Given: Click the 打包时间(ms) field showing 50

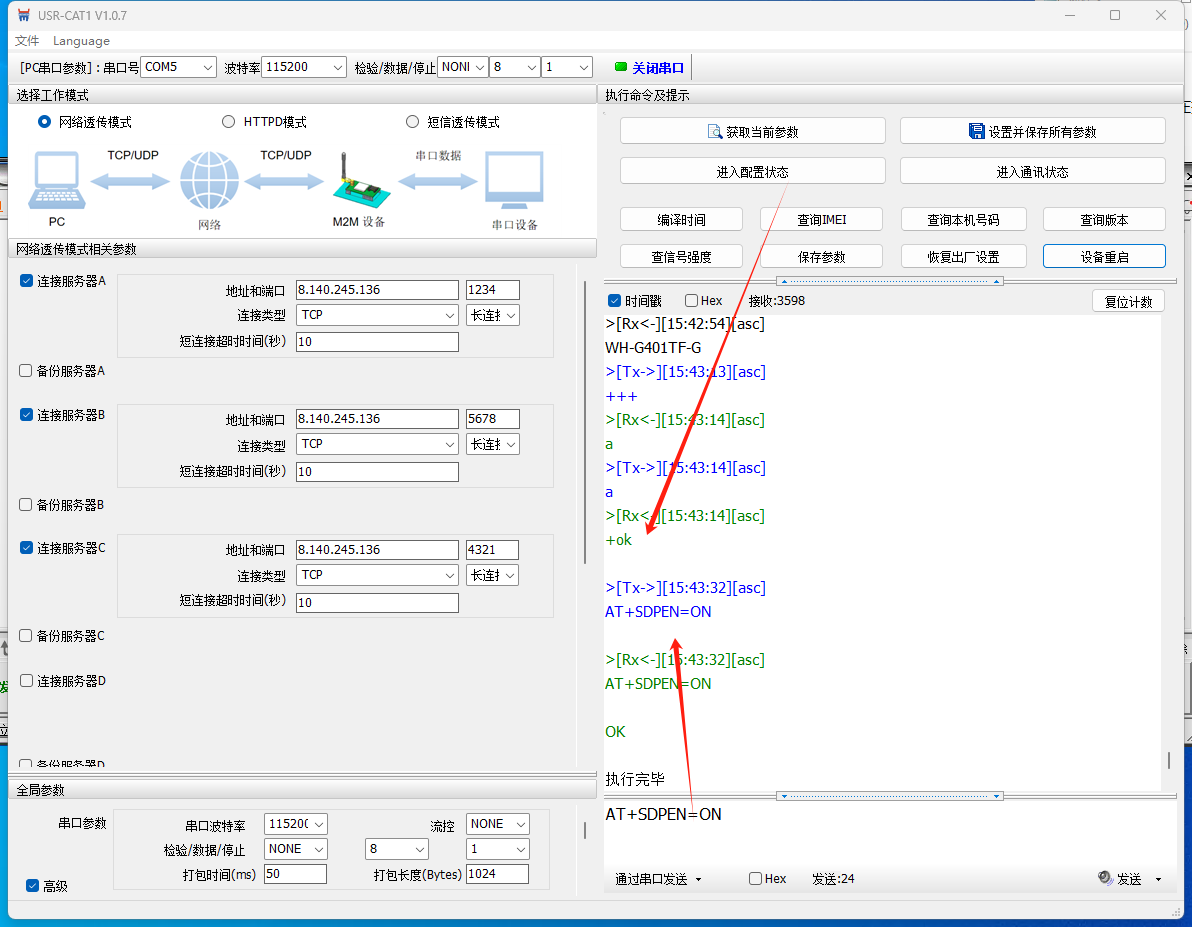Looking at the screenshot, I should click(x=296, y=874).
